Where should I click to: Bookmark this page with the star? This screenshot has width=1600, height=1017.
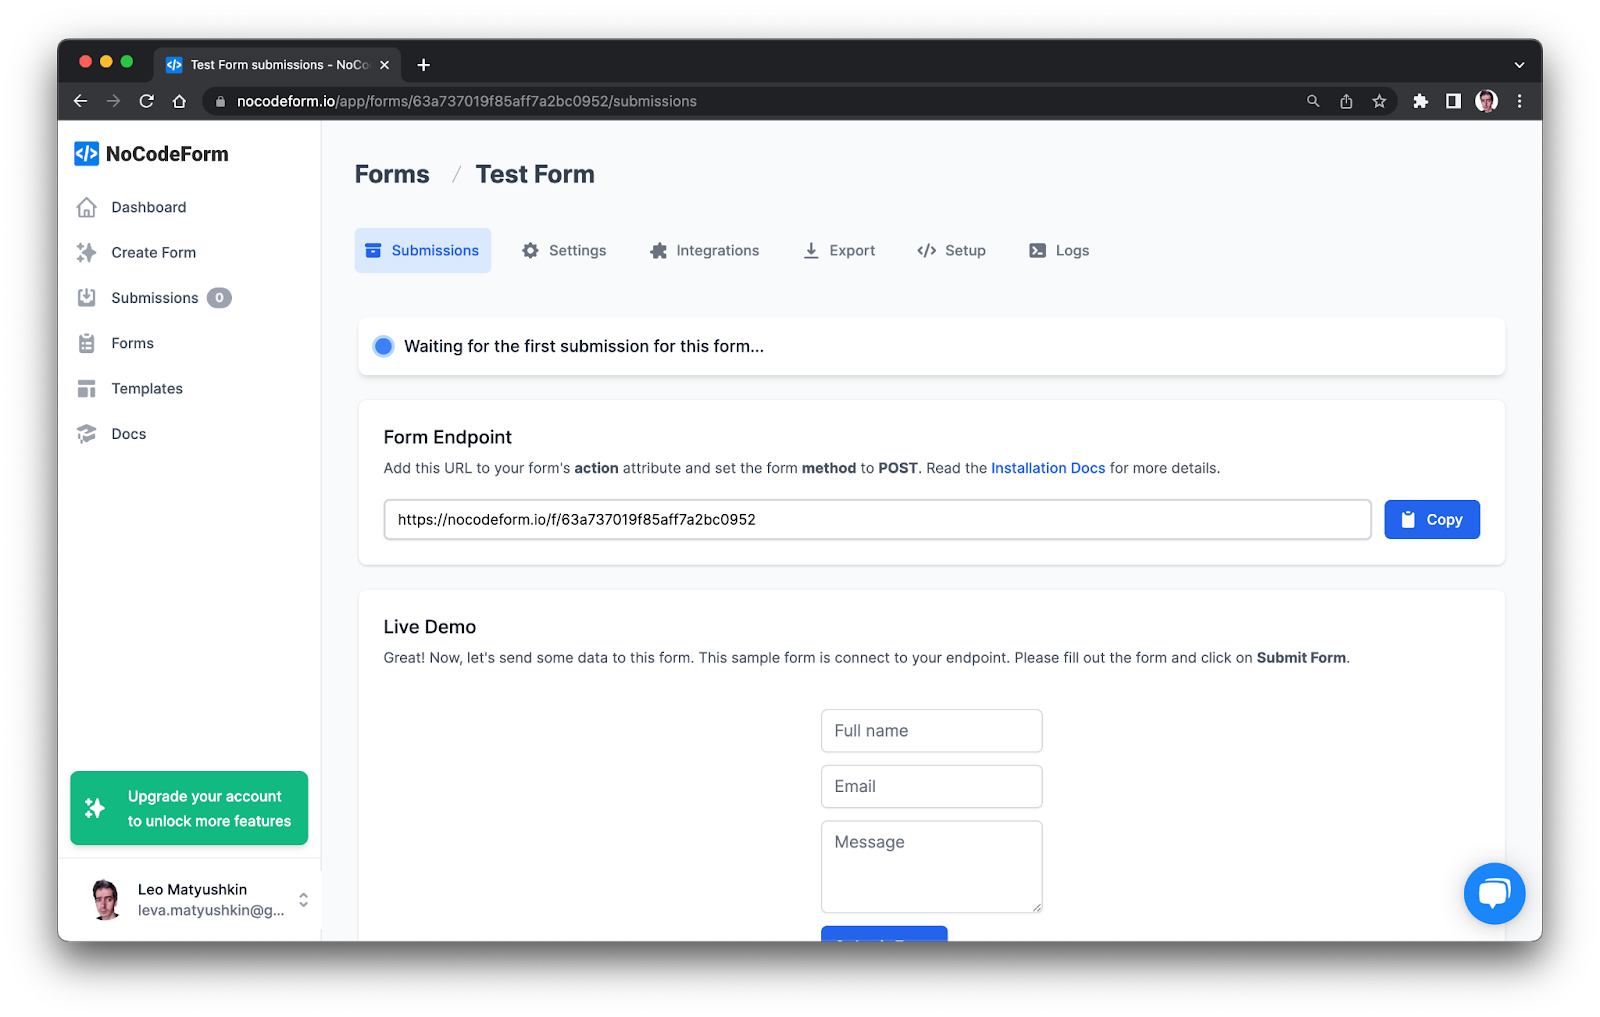coord(1379,101)
